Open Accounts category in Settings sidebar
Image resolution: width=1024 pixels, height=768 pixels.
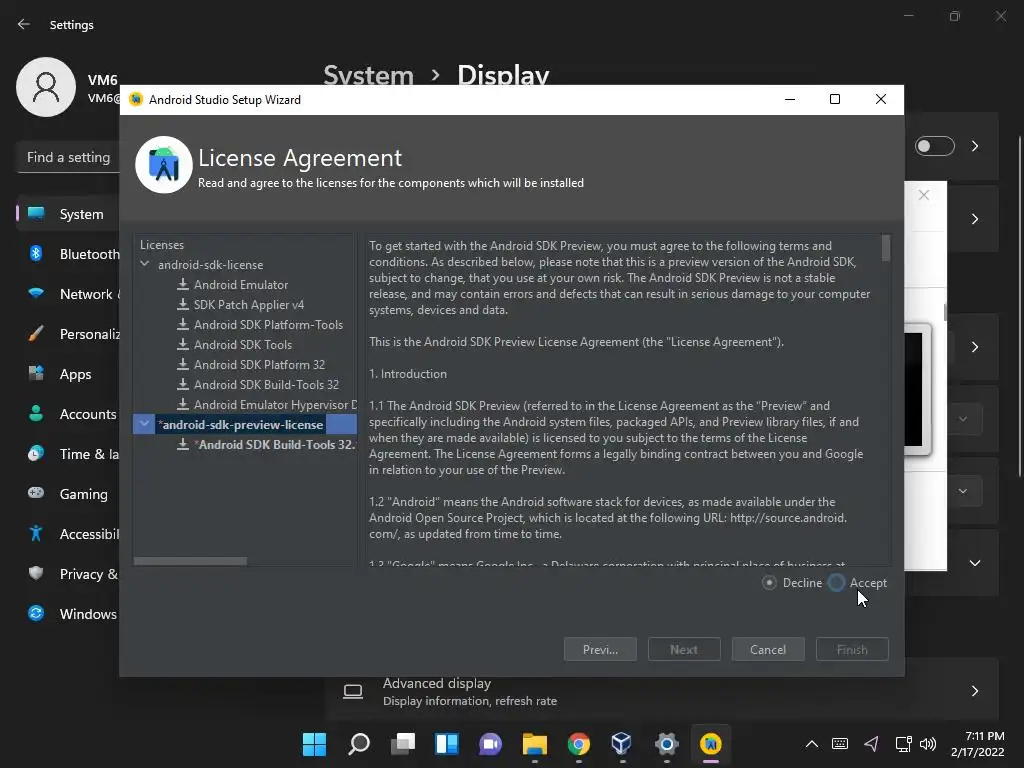pyautogui.click(x=69, y=414)
